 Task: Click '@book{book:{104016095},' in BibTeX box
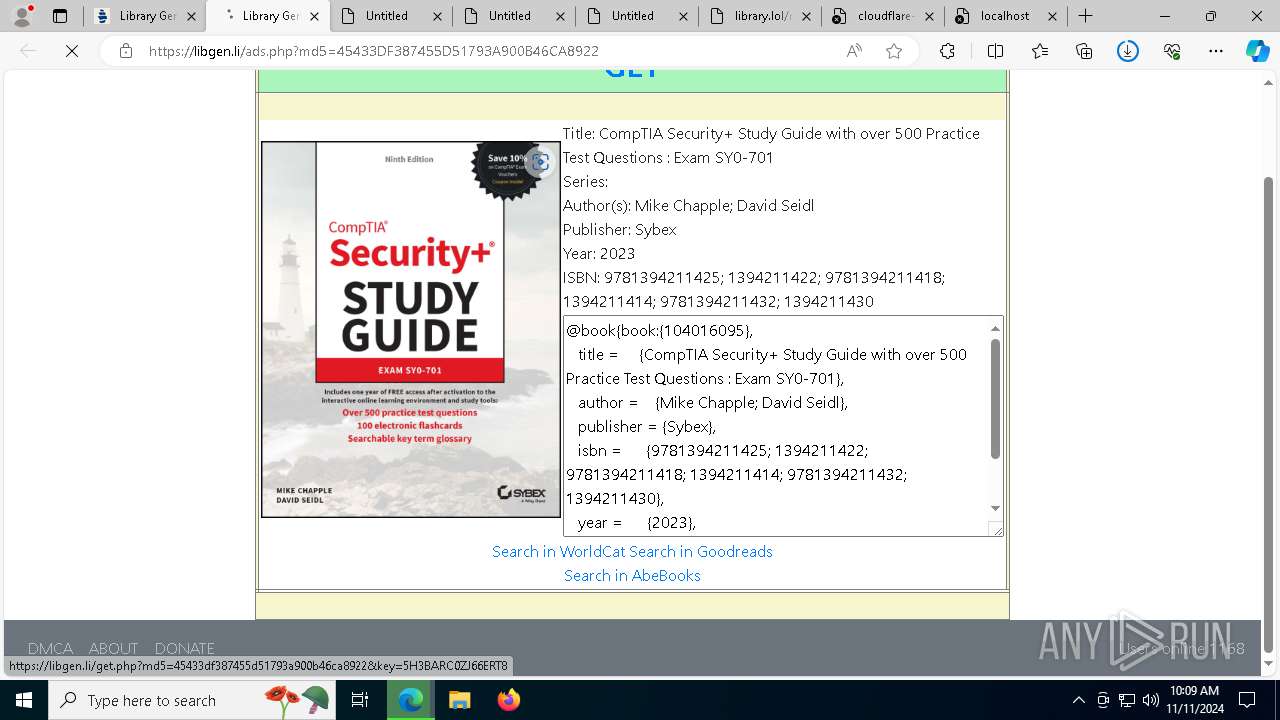659,331
